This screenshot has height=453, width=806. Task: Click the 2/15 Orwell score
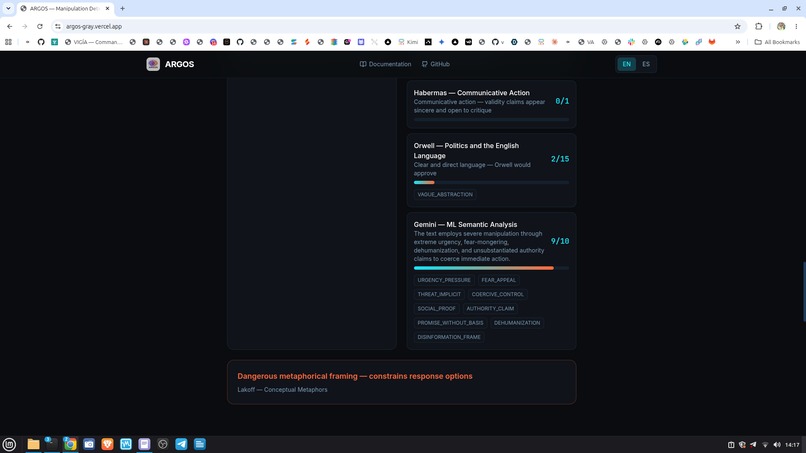(x=560, y=159)
